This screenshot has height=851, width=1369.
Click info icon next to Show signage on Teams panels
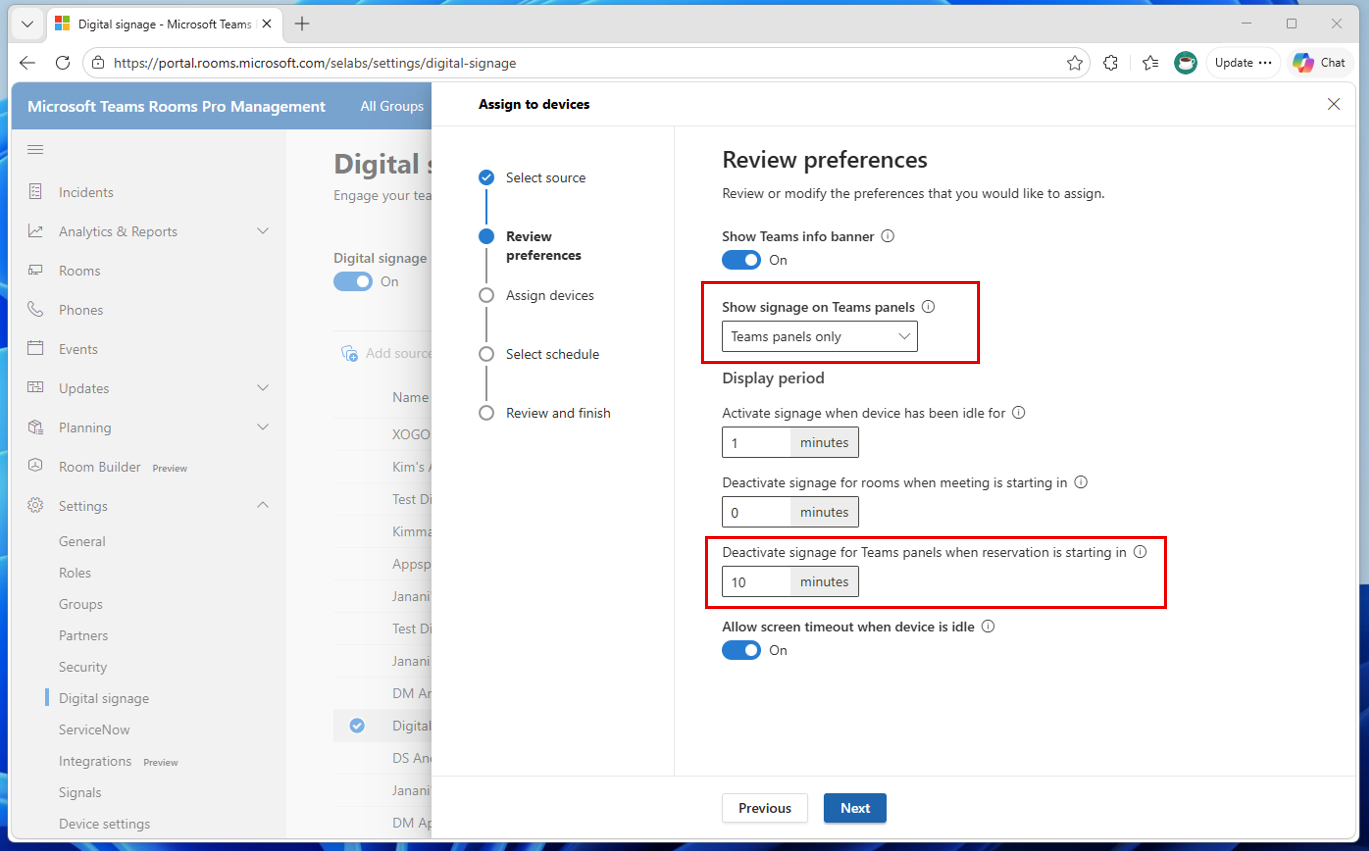click(x=928, y=307)
